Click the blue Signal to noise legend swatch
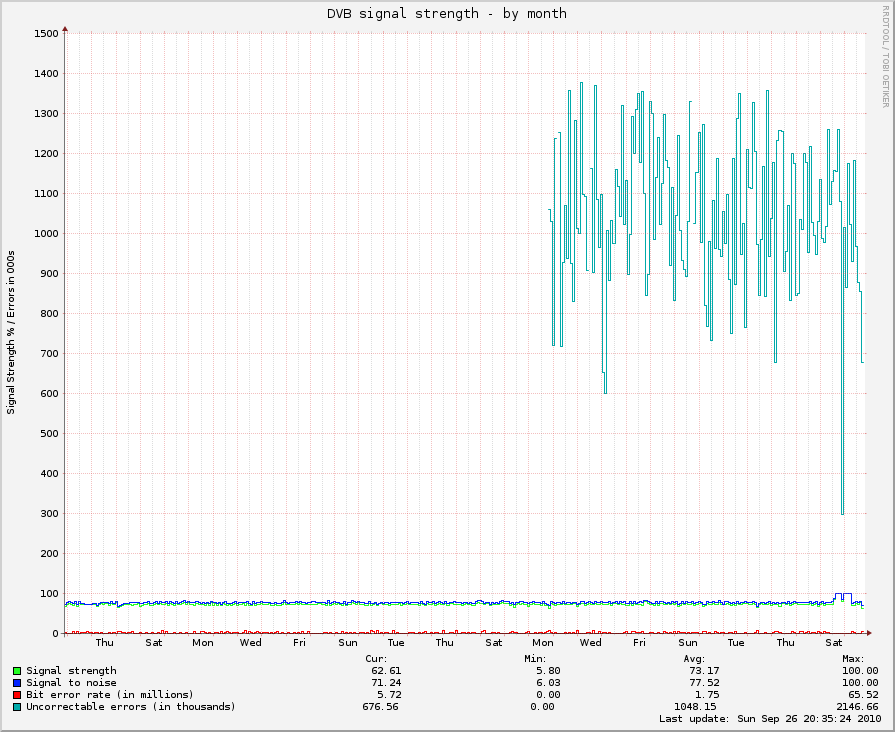This screenshot has width=895, height=732. pos(17,683)
